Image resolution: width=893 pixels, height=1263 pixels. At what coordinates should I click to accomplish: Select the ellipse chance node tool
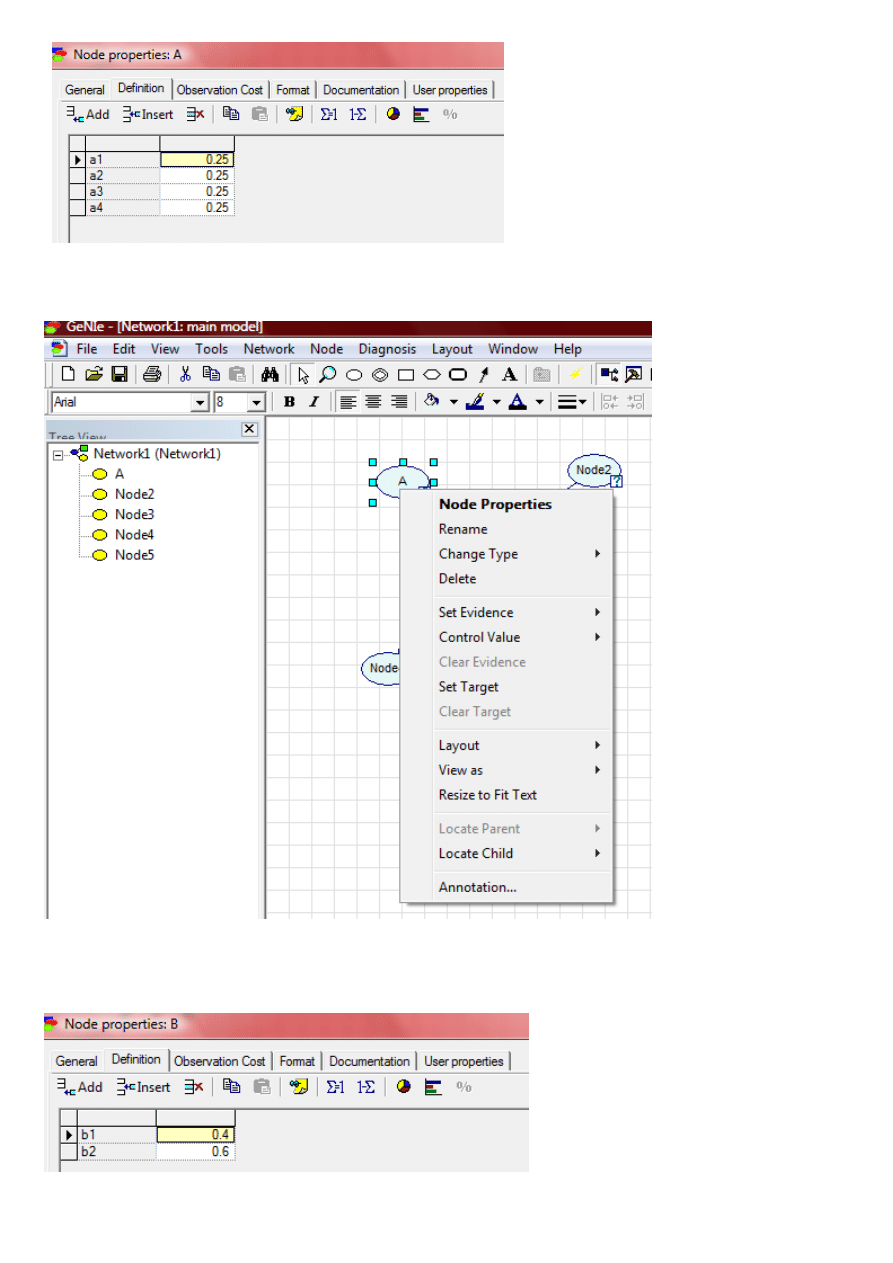pos(353,375)
